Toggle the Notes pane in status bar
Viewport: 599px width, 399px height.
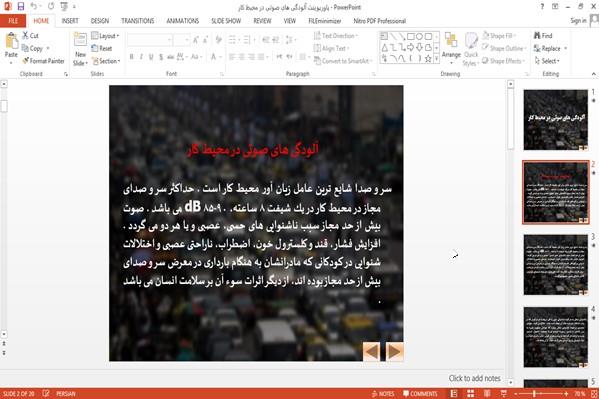click(x=383, y=394)
